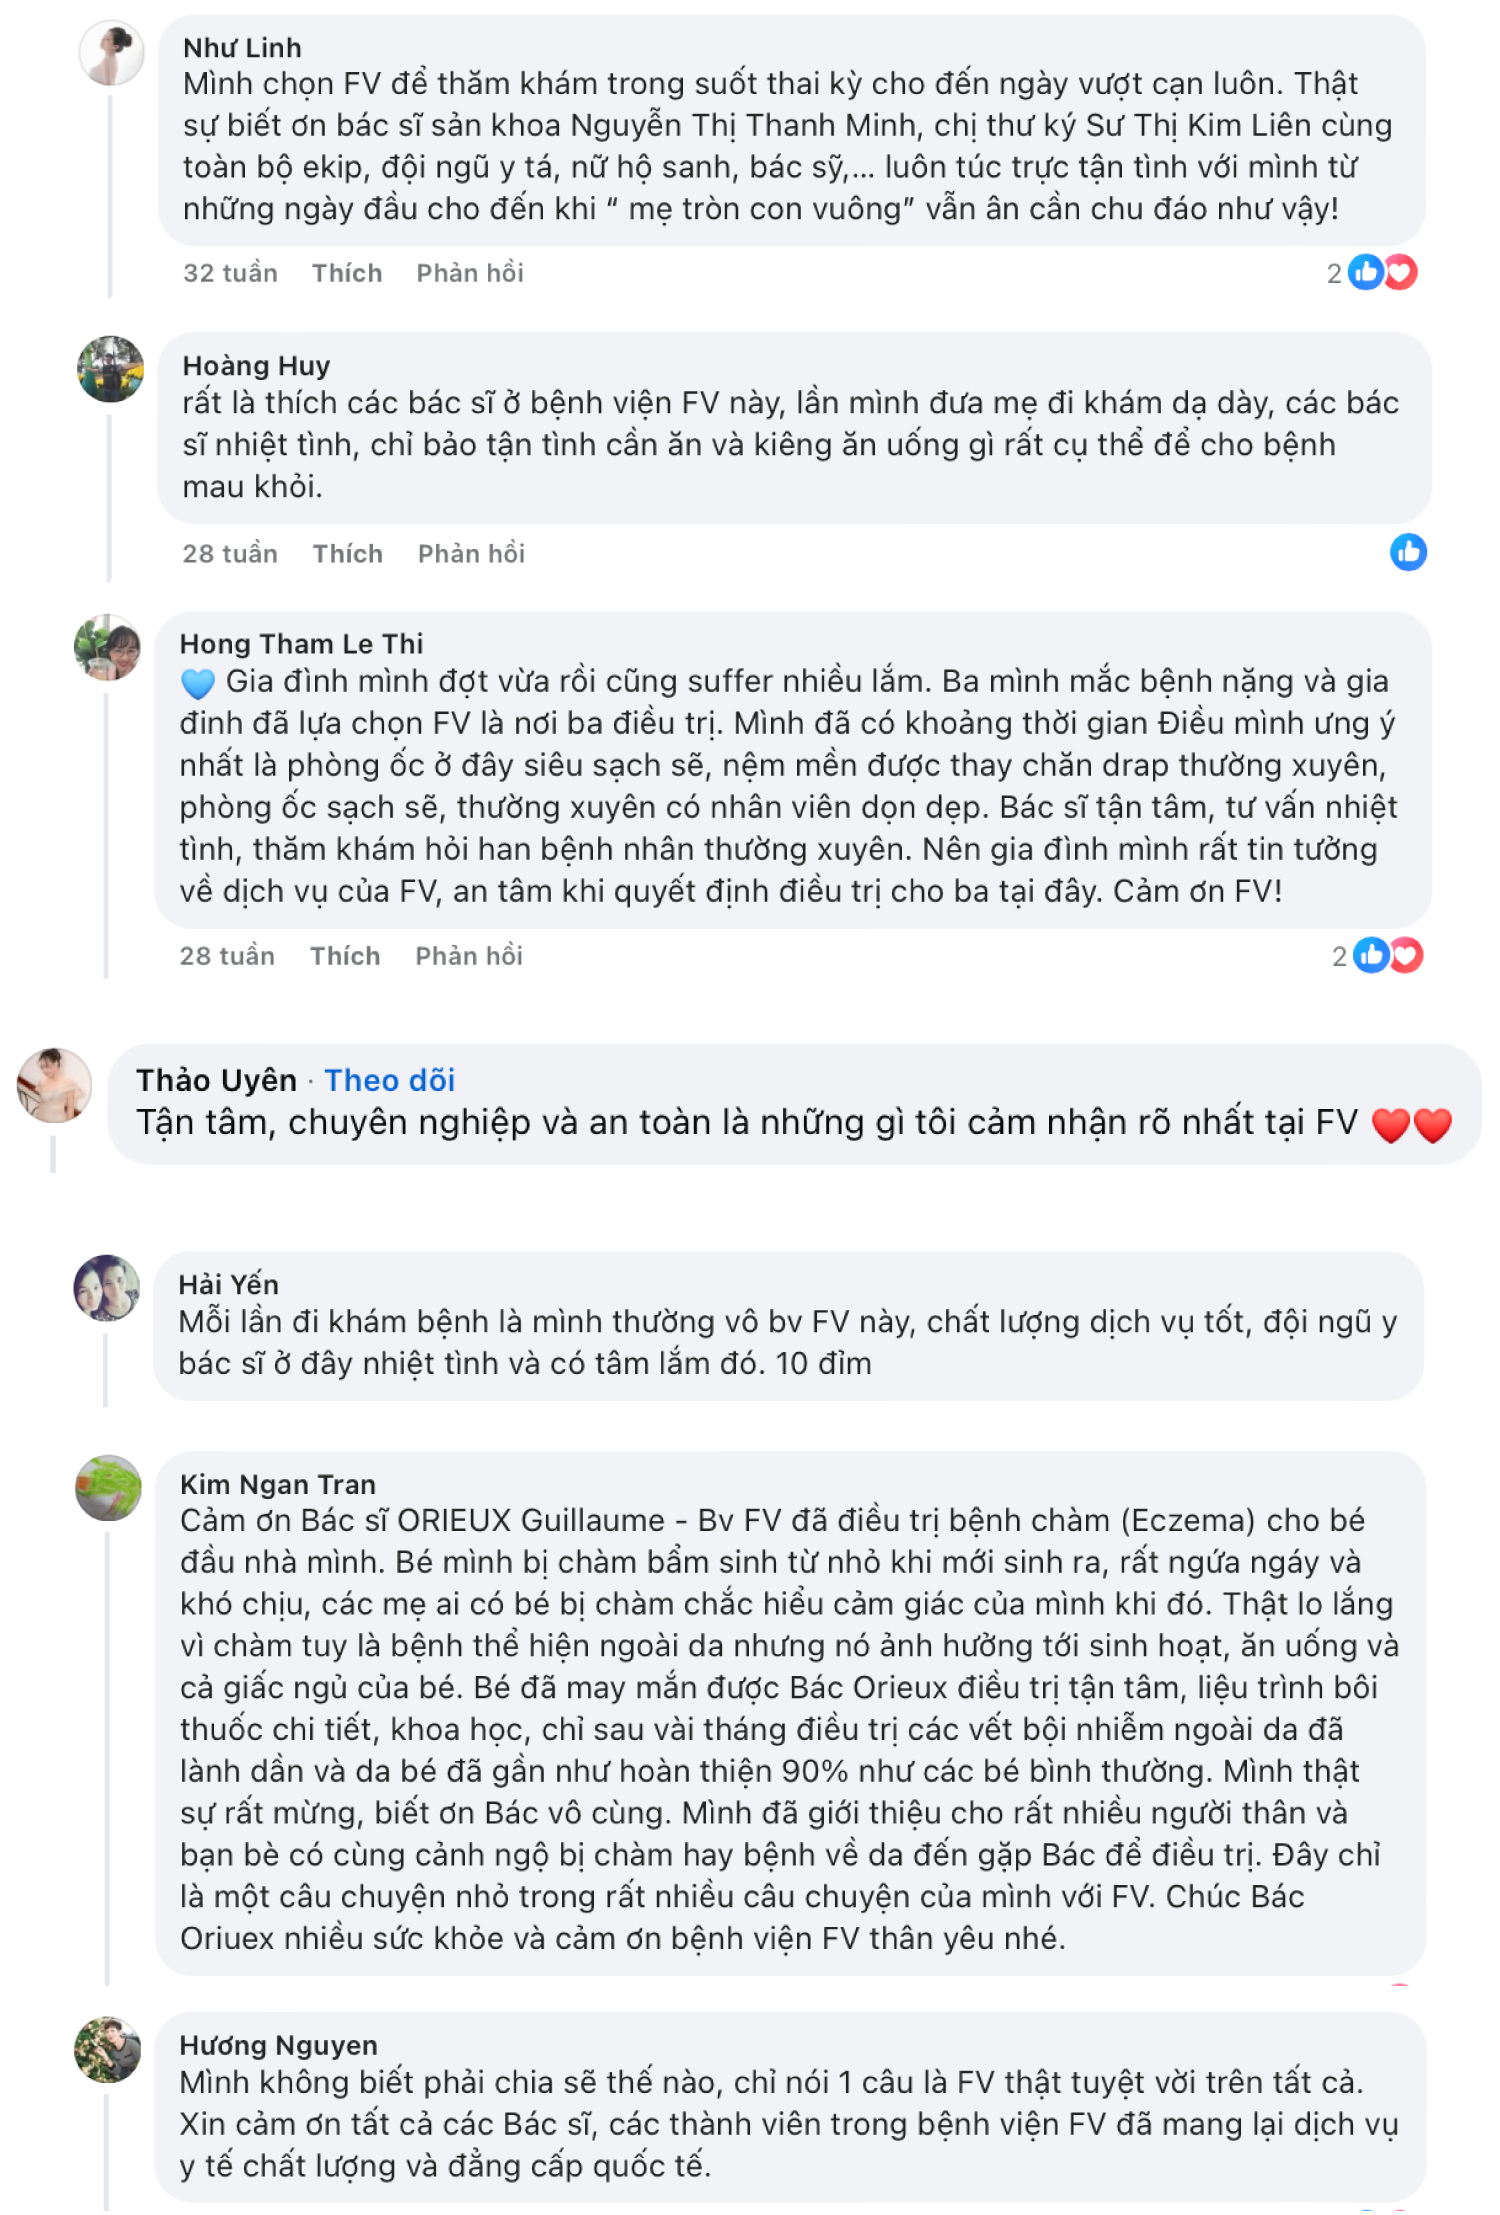
Task: Click Hong Tham Le Thi's avatar
Action: coord(108,647)
